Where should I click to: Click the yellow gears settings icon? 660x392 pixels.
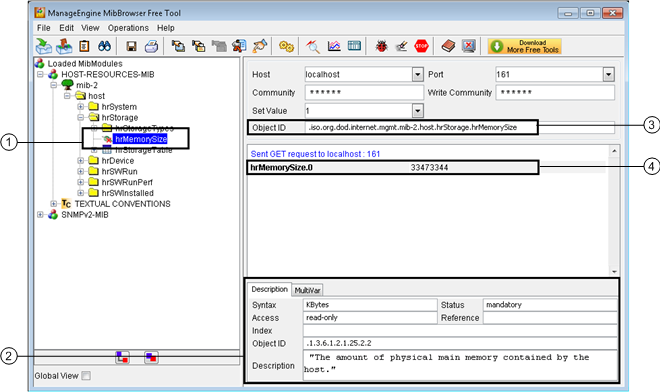click(x=286, y=46)
